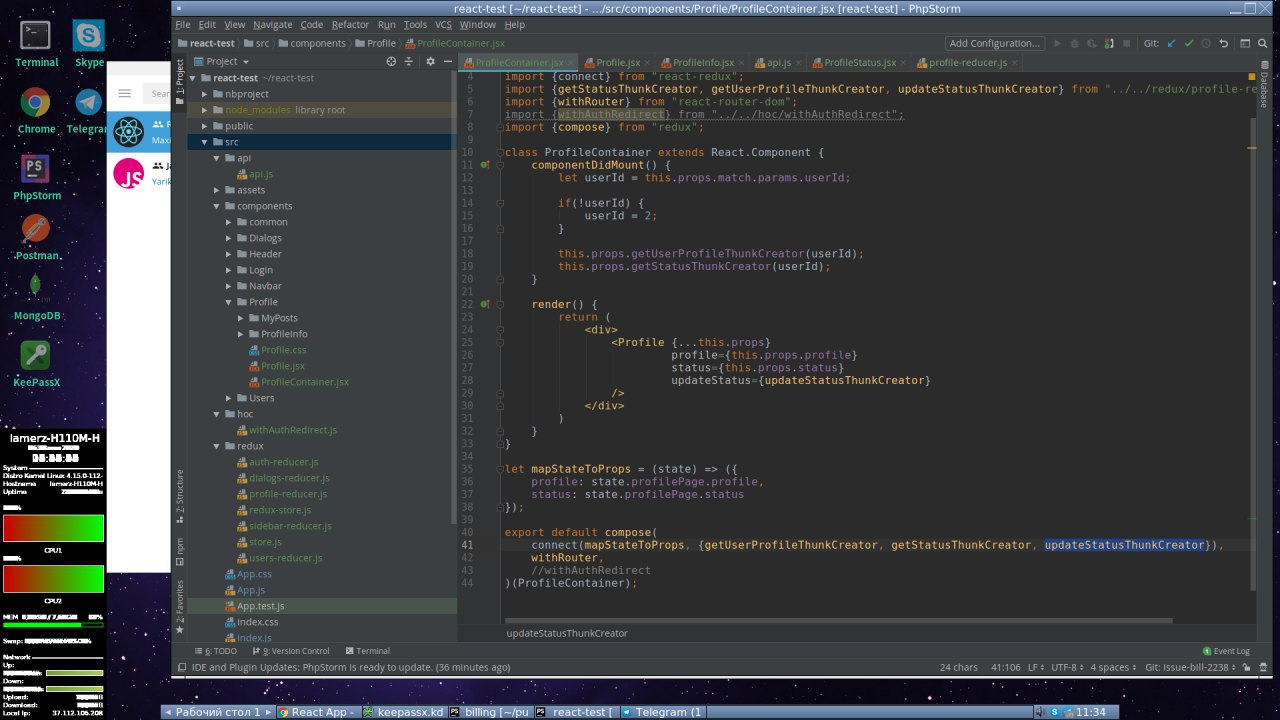Toggle the Structure tool window side tab

click(180, 490)
